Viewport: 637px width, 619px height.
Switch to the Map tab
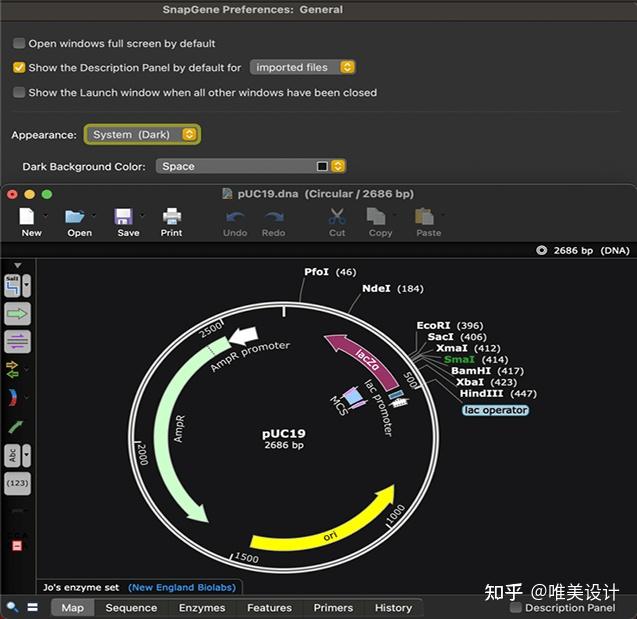(x=73, y=608)
